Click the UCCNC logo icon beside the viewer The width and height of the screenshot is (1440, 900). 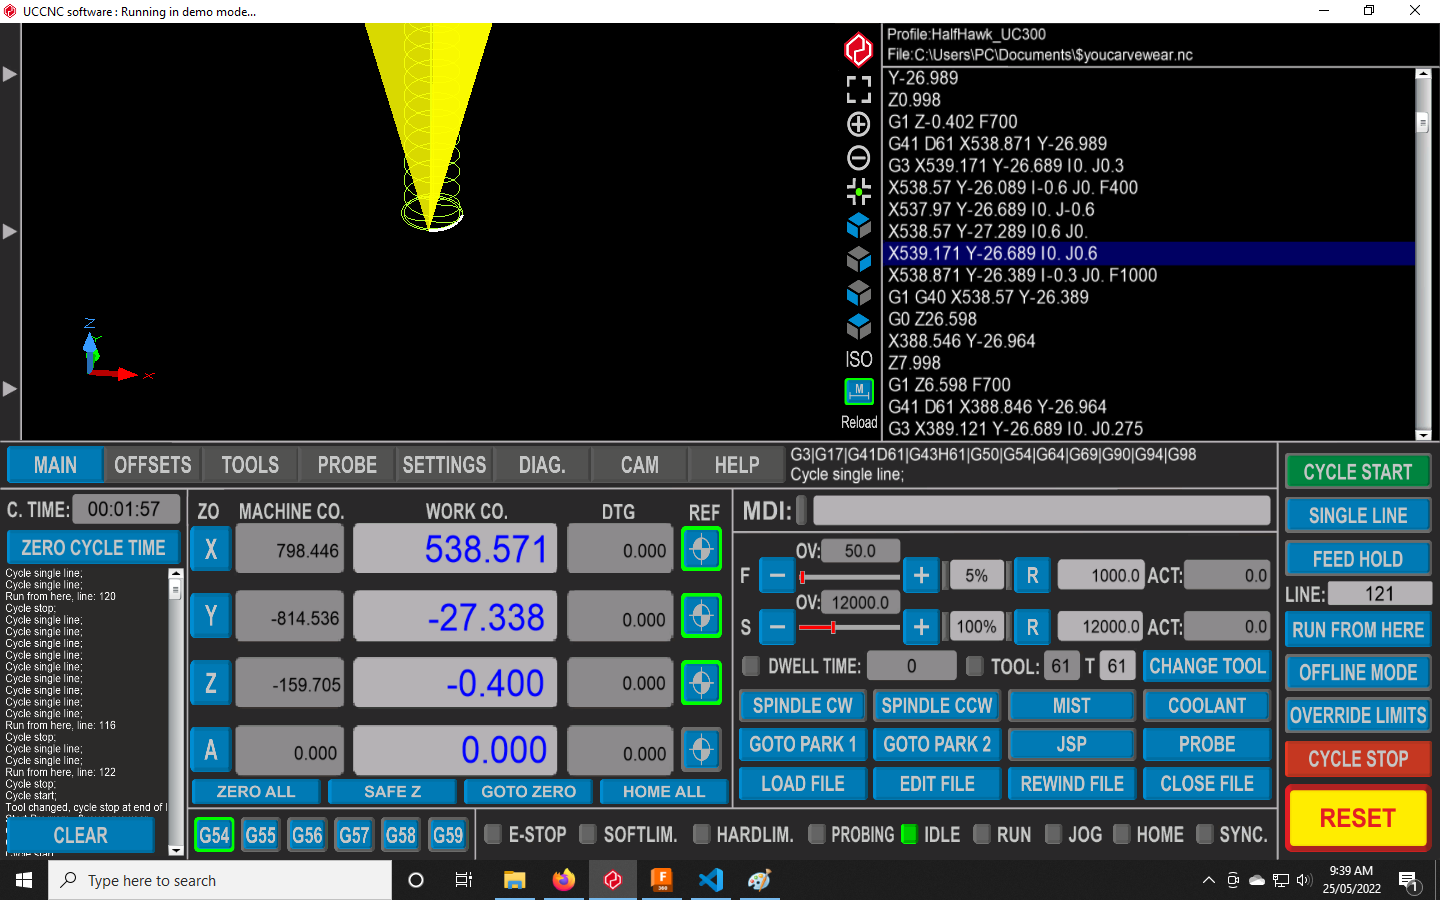click(x=858, y=49)
